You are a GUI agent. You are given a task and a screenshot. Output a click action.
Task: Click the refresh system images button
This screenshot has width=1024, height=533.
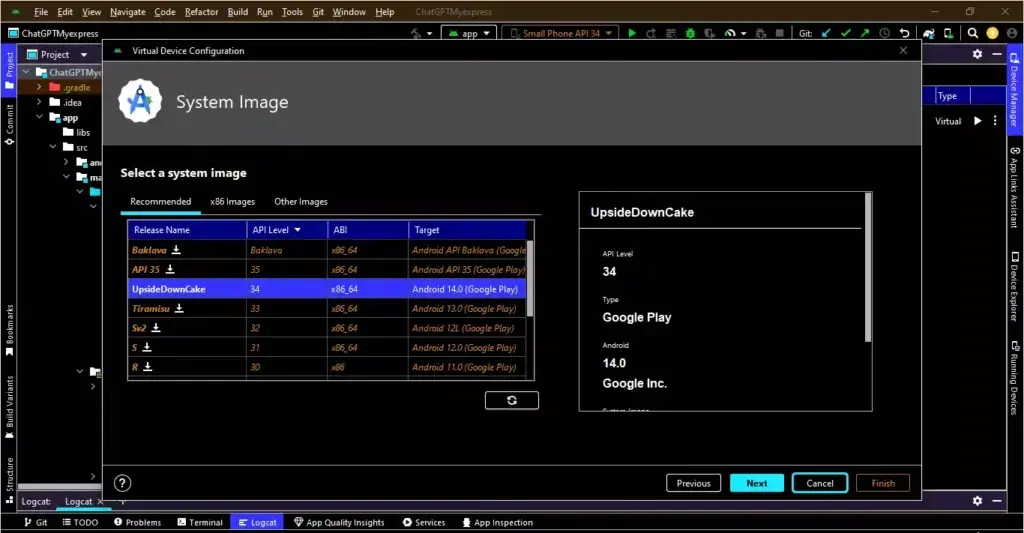(512, 400)
